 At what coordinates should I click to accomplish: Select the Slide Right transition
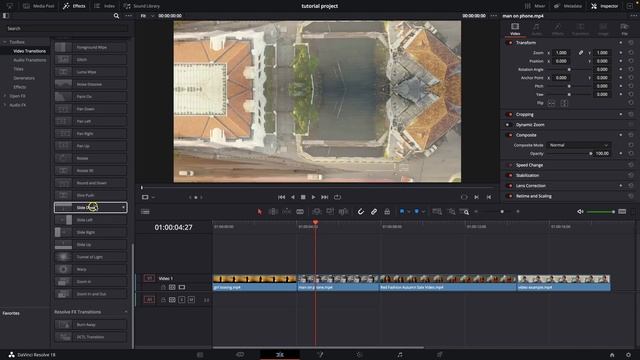pyautogui.click(x=90, y=232)
